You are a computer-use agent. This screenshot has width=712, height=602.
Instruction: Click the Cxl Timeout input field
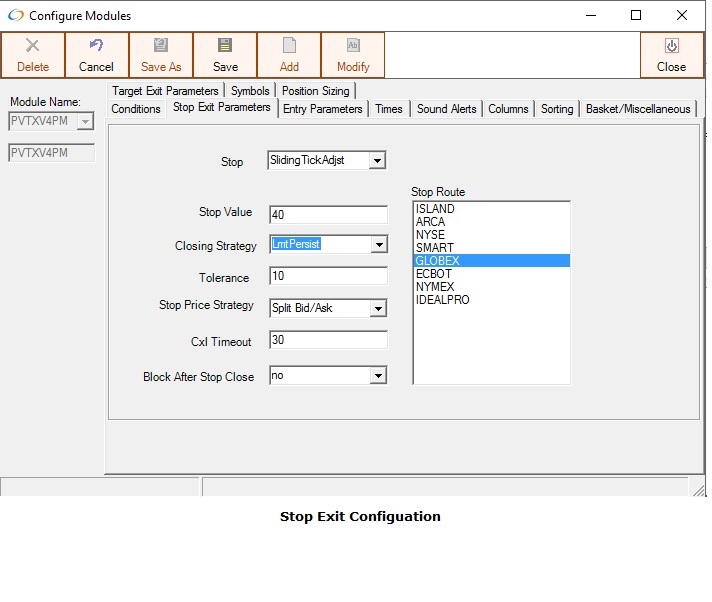click(x=328, y=341)
